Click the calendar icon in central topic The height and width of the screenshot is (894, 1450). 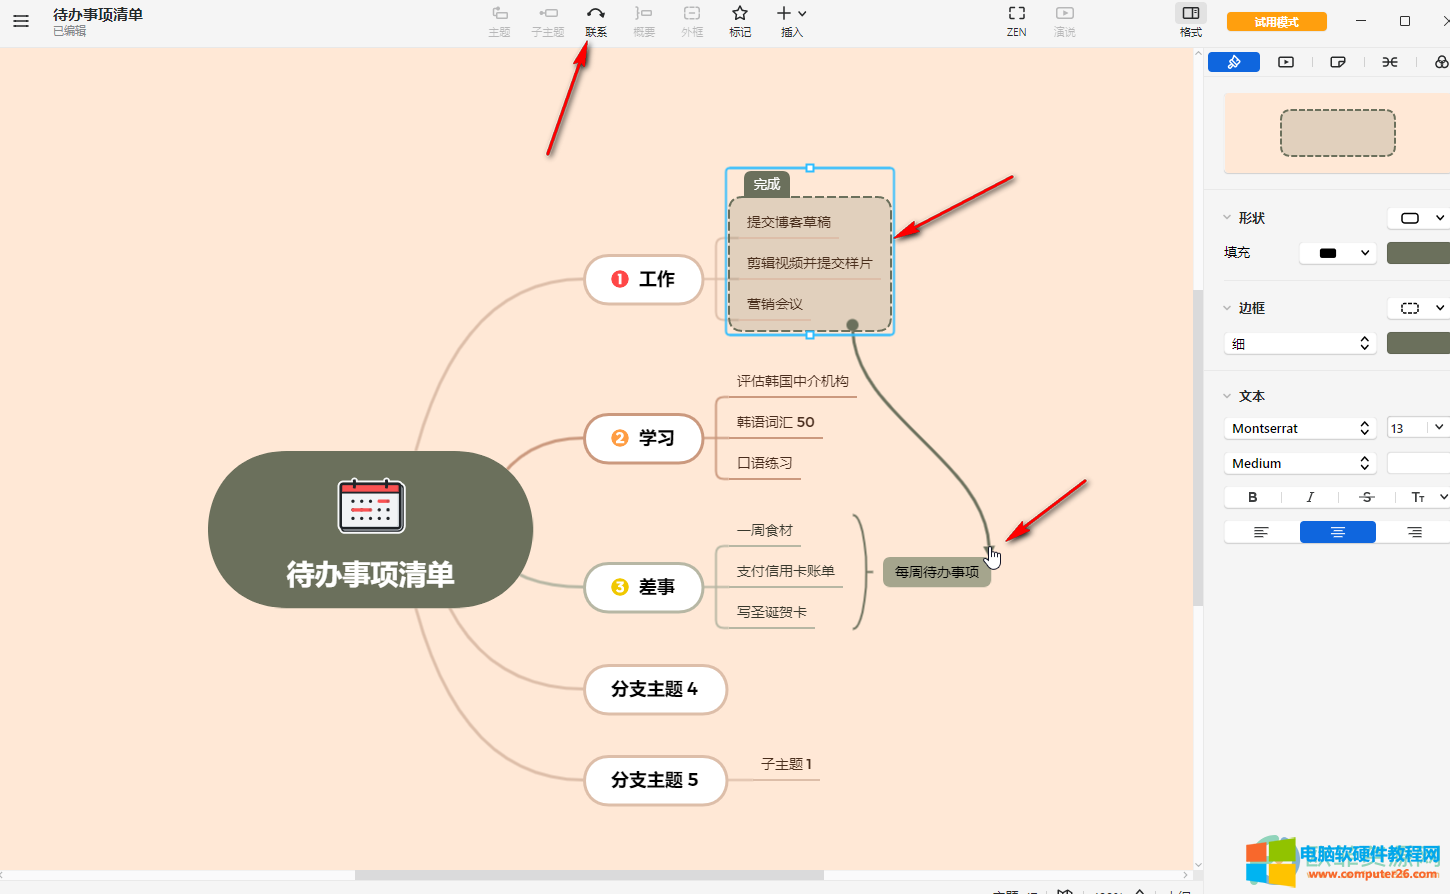click(371, 506)
